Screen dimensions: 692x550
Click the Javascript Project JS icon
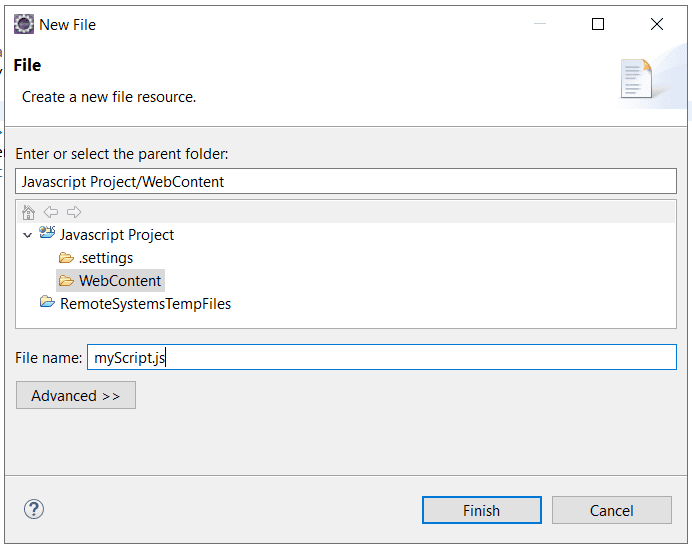click(47, 233)
